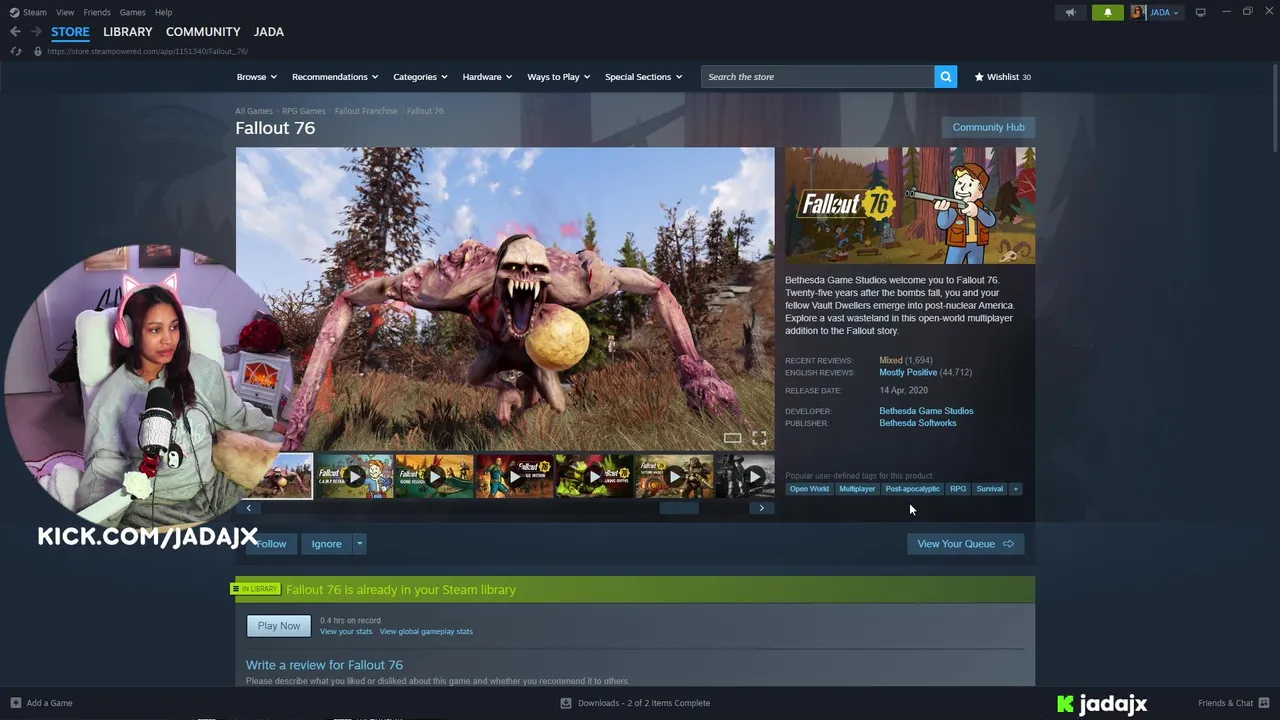
Task: Click the RPG Games breadcrumb
Action: pyautogui.click(x=303, y=111)
